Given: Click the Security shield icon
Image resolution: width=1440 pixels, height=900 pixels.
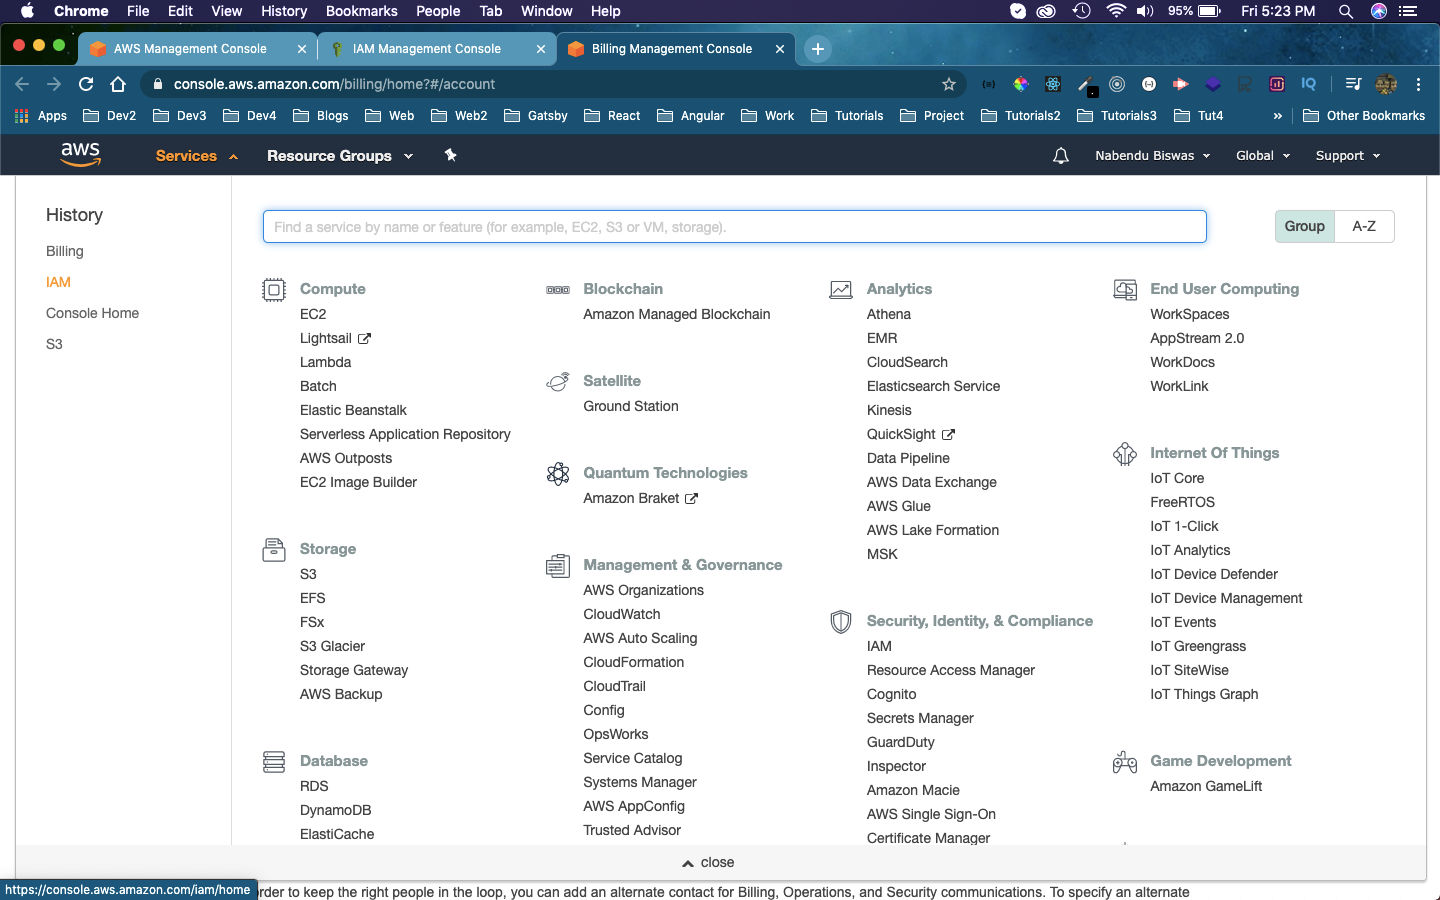Looking at the screenshot, I should (x=841, y=622).
